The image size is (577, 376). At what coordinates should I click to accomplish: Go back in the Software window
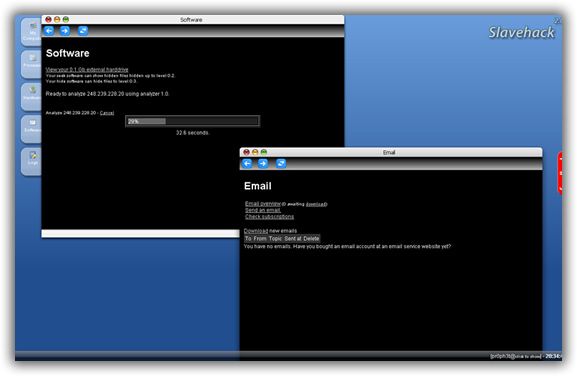[49, 31]
